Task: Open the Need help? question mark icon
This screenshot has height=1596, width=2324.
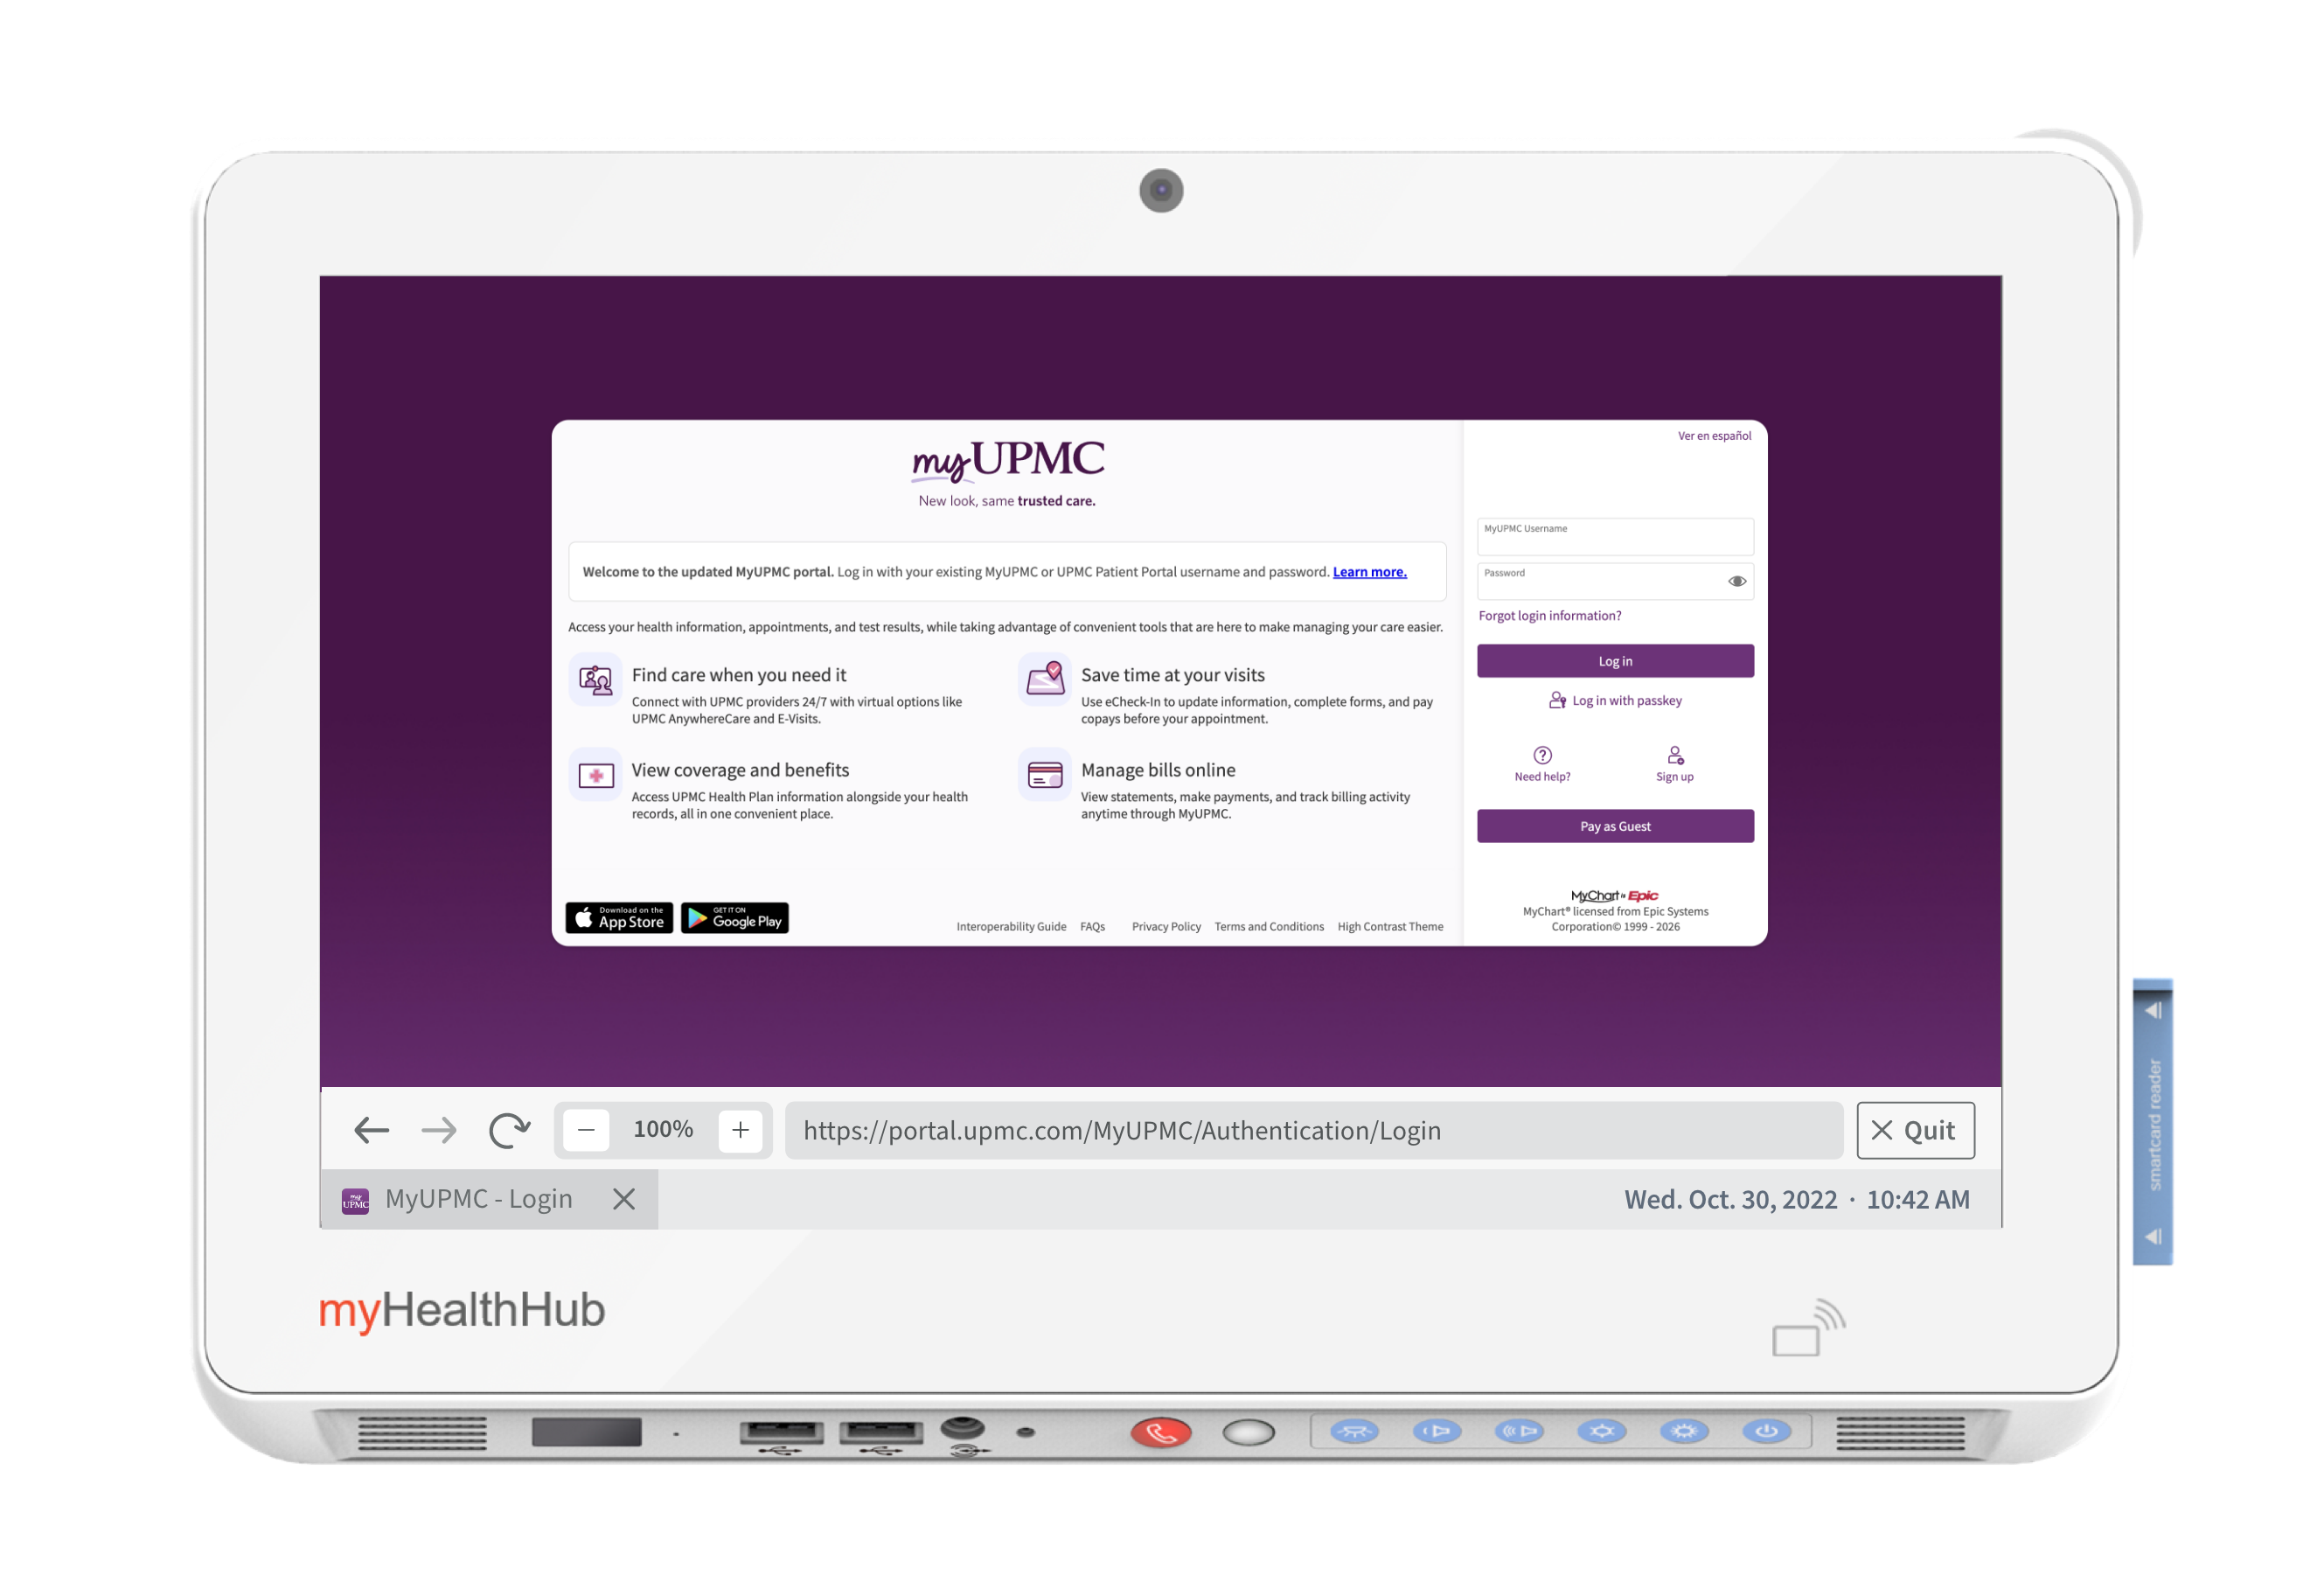Action: (x=1542, y=755)
